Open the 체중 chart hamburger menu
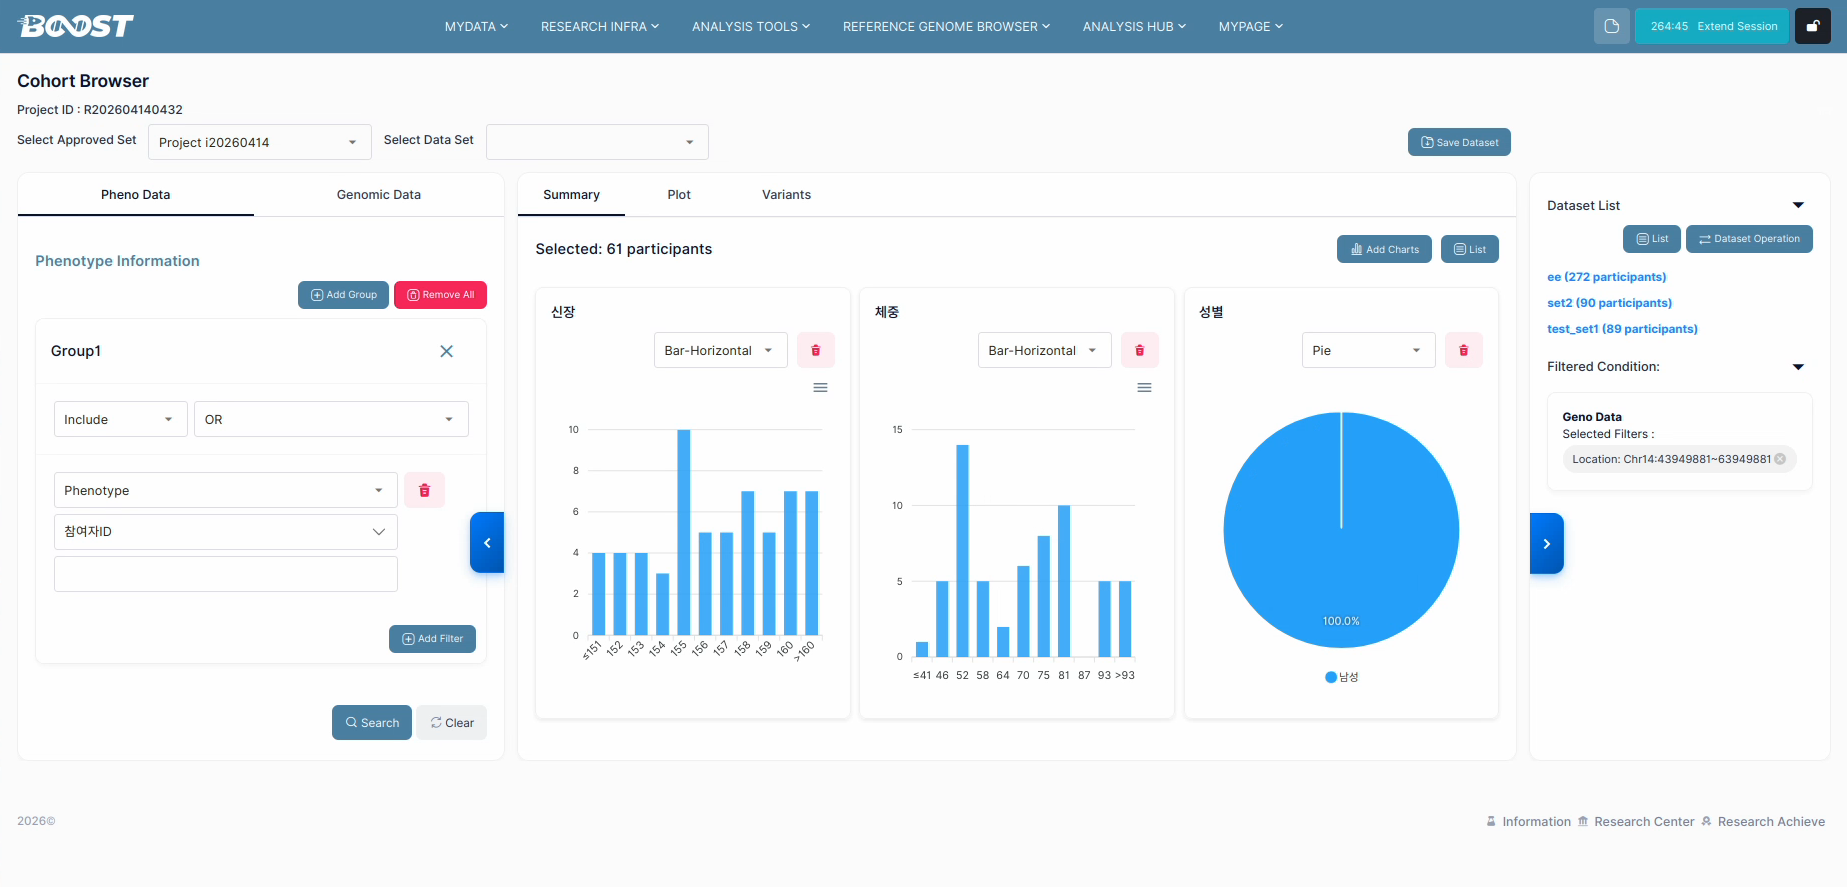Screen dimensions: 1847x887 click(x=1144, y=388)
